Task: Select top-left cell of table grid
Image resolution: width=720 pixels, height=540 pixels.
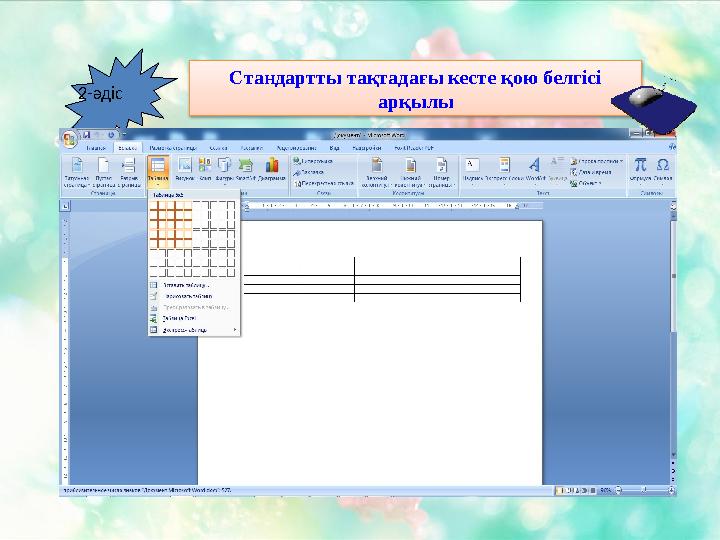Action: (x=154, y=205)
